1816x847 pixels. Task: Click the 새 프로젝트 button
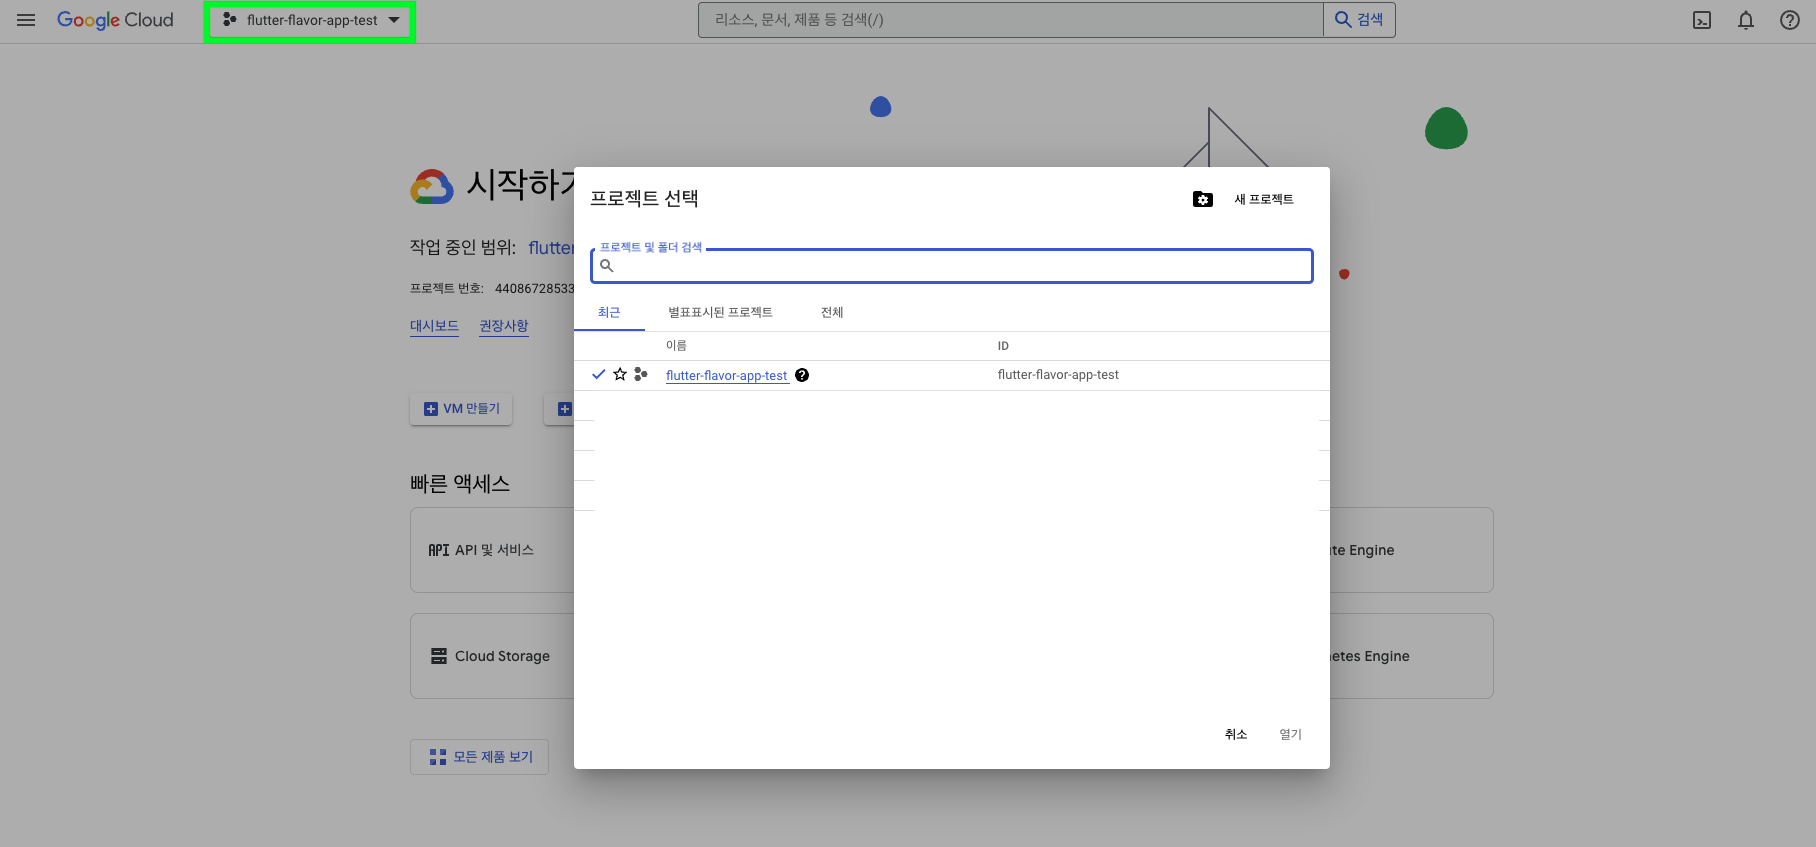tap(1264, 199)
